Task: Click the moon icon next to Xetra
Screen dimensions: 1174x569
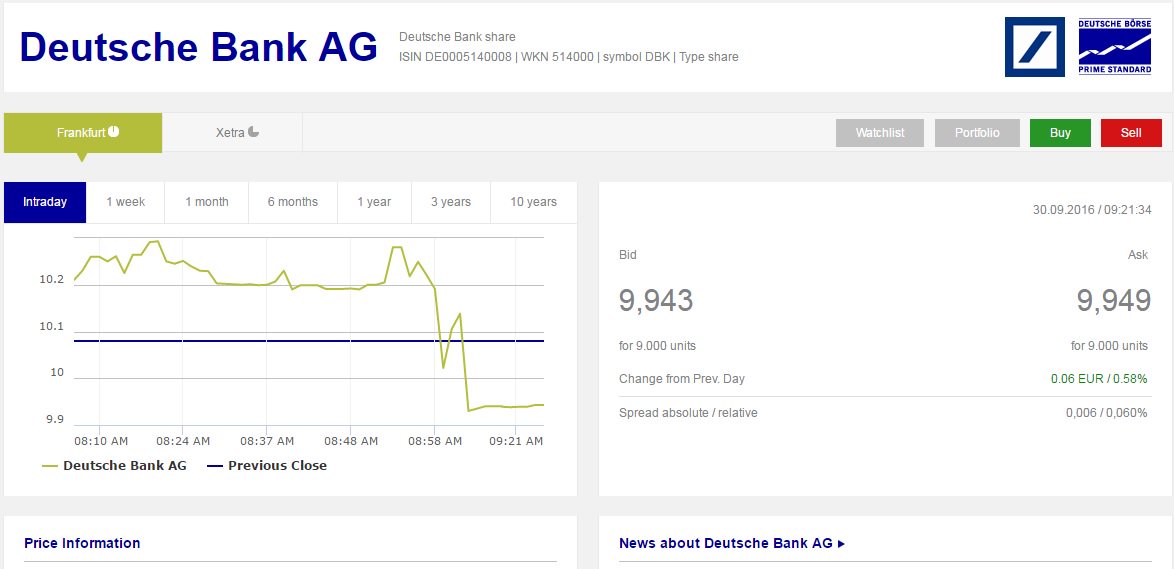Action: pyautogui.click(x=254, y=132)
